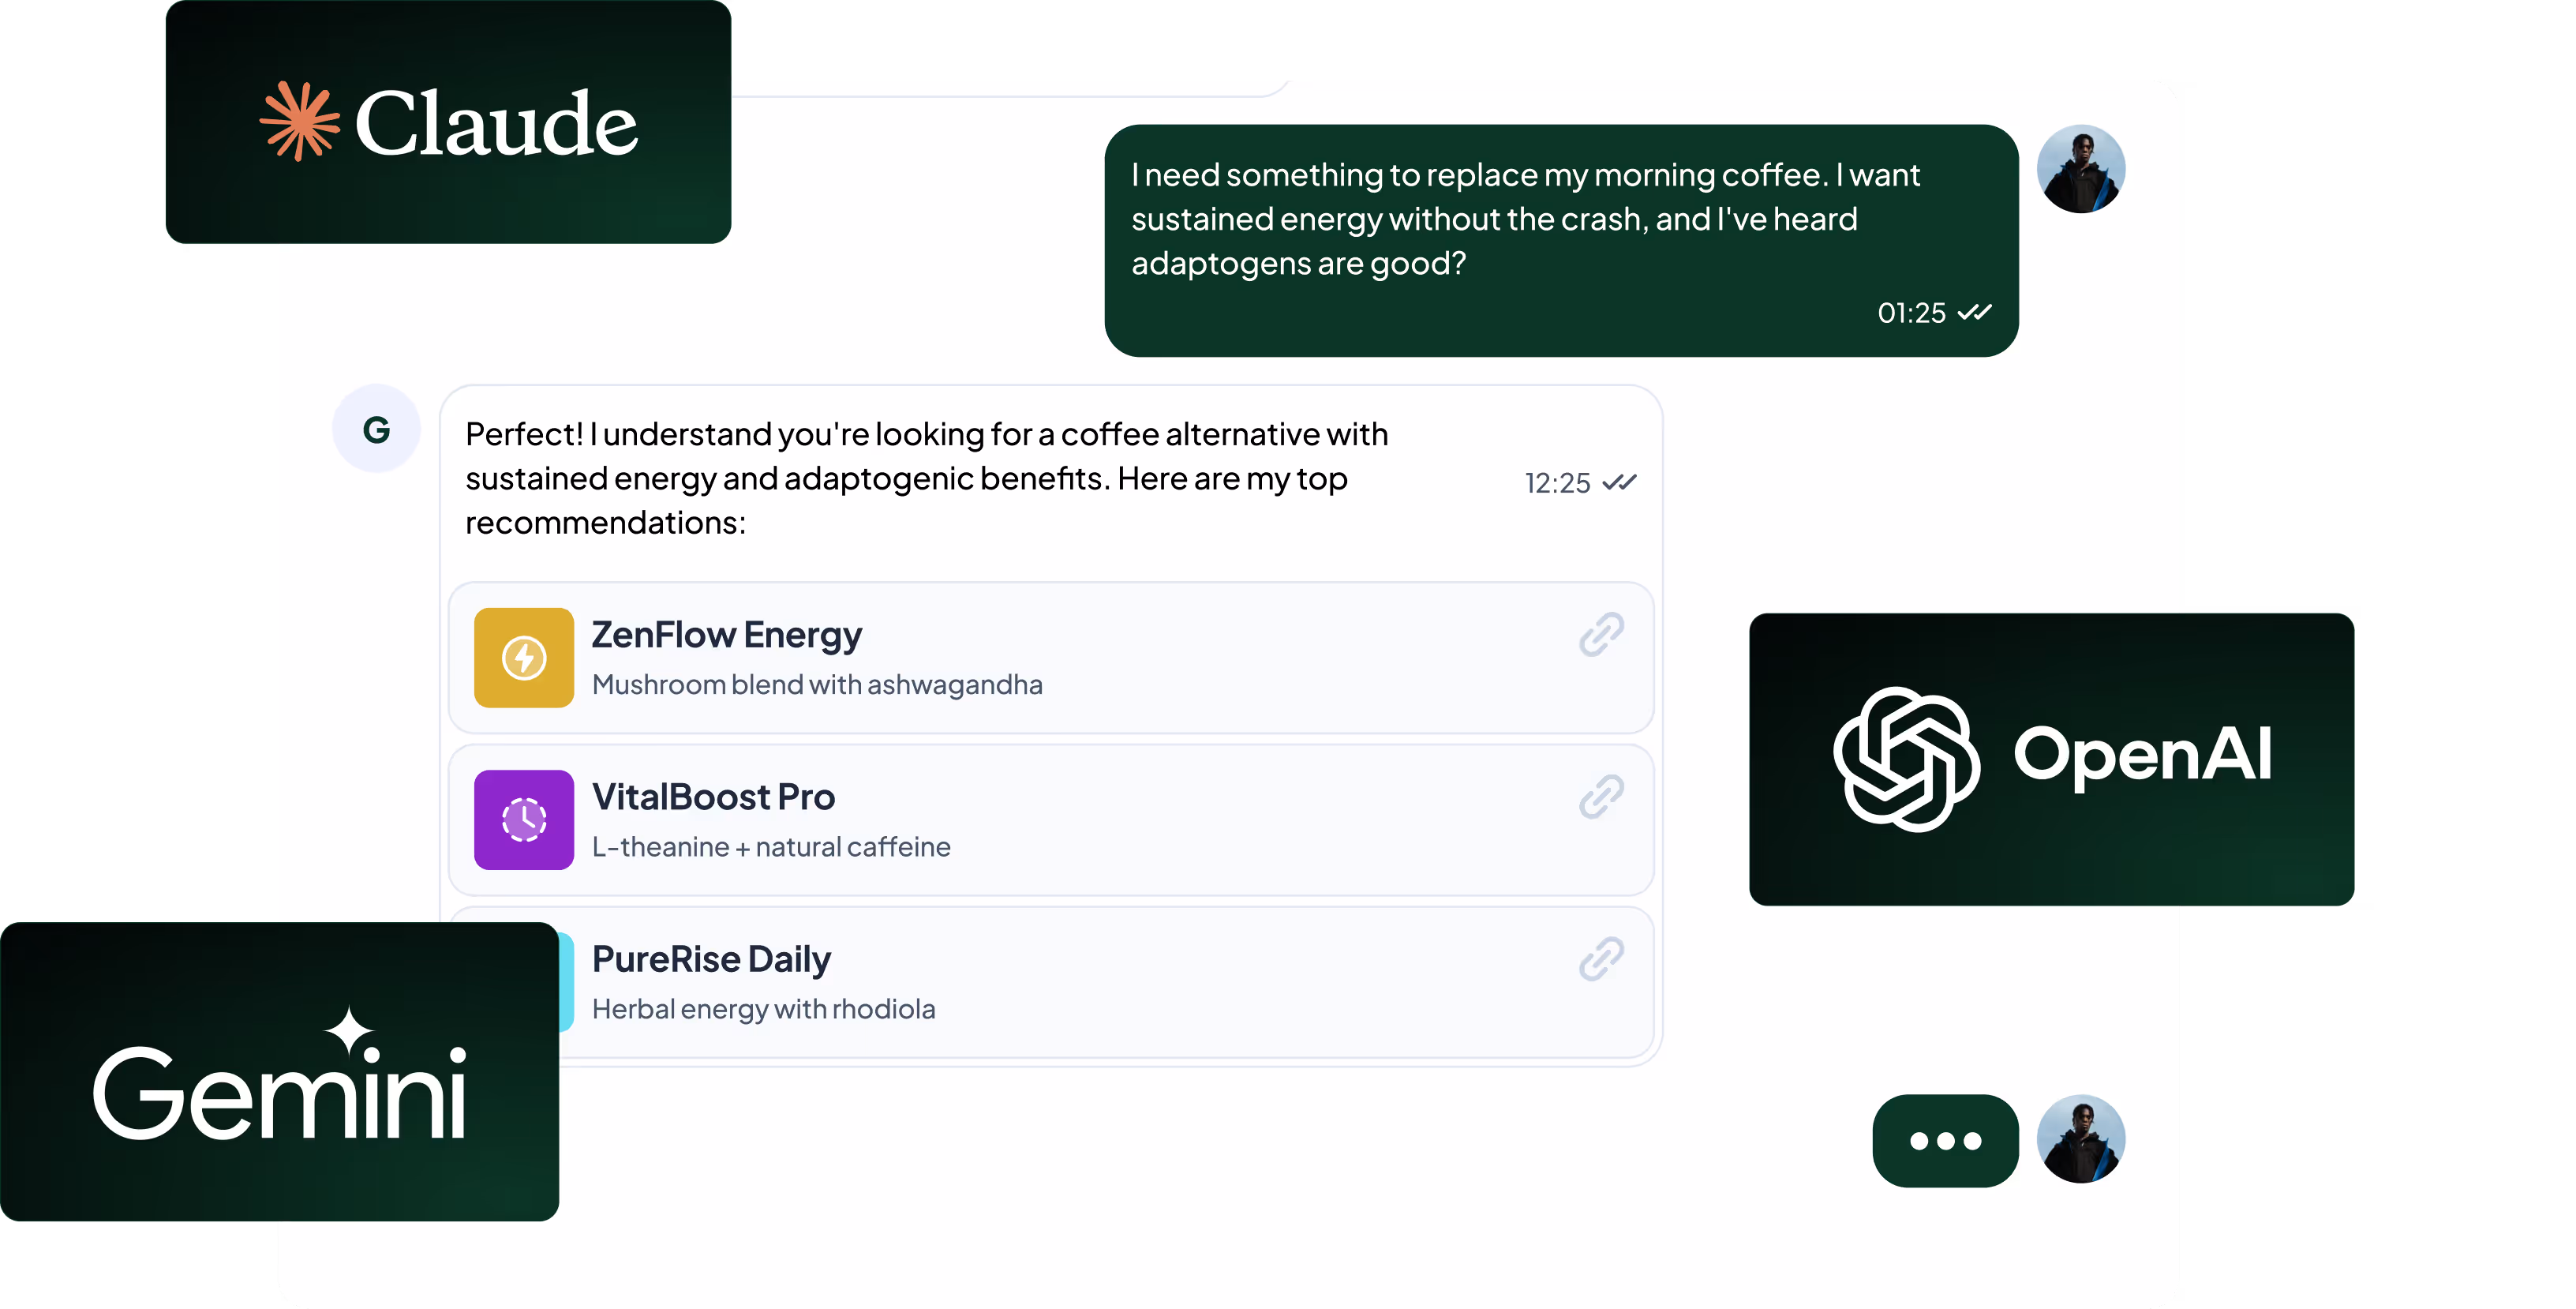Click the green user message bubble

coord(1560,240)
